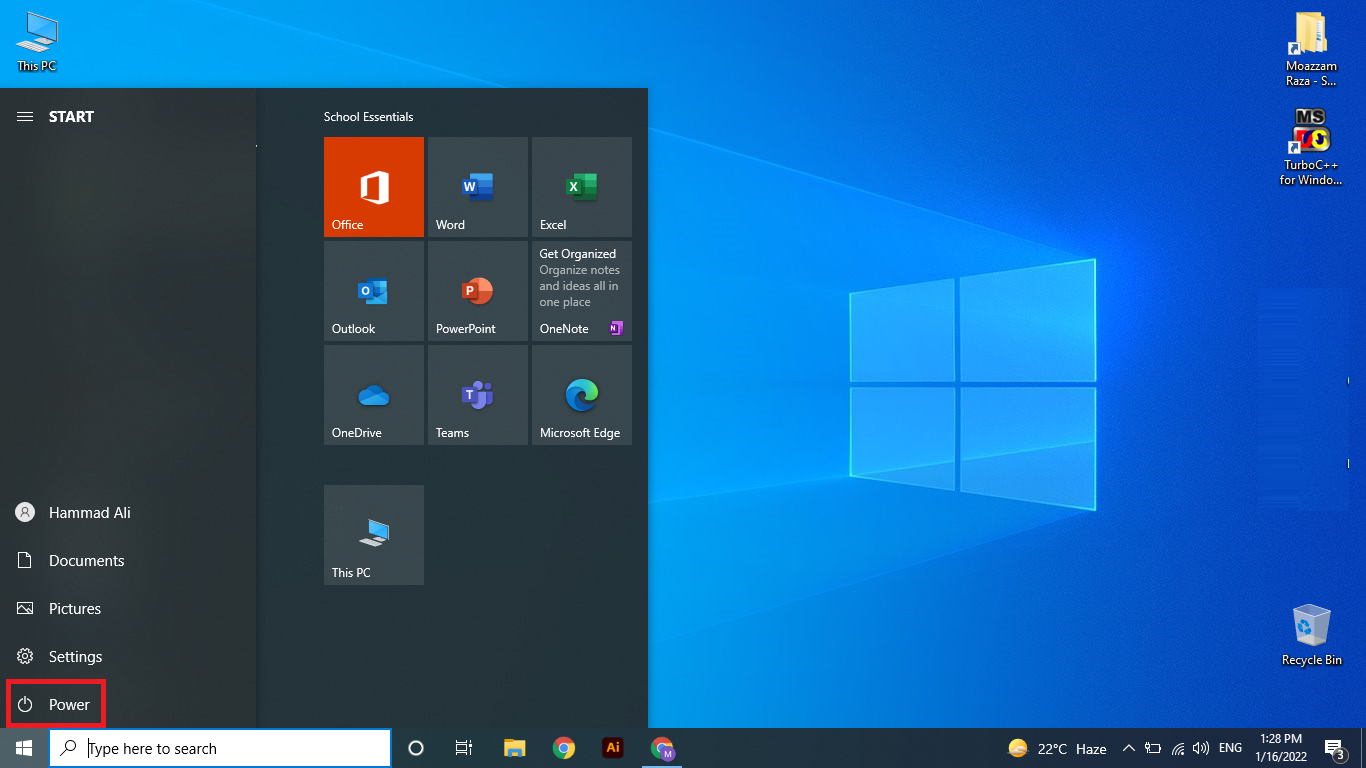Show hidden system tray icons
Image resolution: width=1366 pixels, height=768 pixels.
[1129, 748]
